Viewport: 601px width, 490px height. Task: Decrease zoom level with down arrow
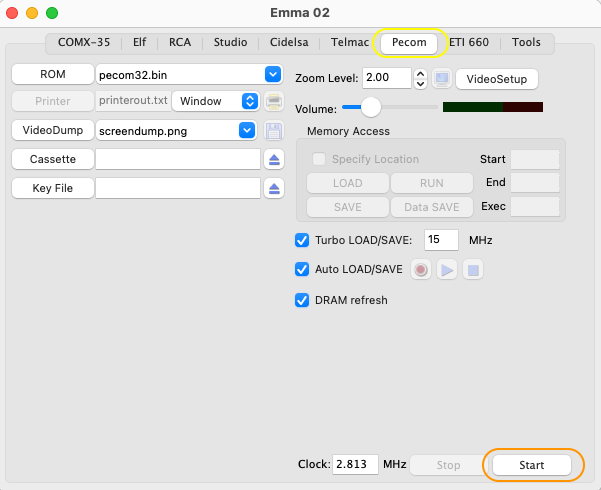(x=420, y=84)
